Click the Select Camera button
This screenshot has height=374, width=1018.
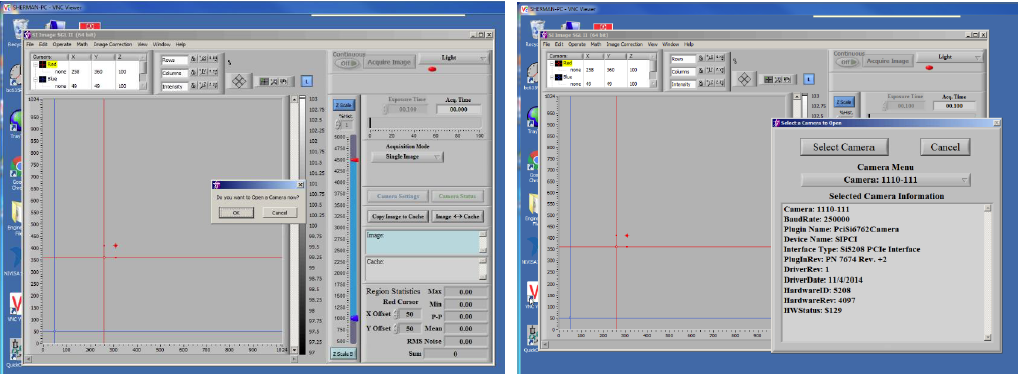pyautogui.click(x=843, y=147)
